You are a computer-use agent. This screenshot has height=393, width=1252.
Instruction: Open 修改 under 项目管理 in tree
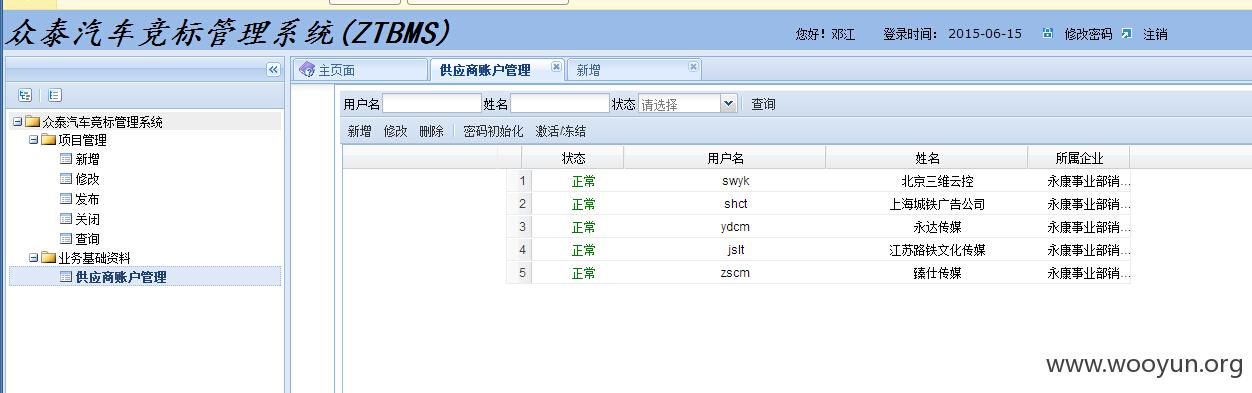pos(87,179)
